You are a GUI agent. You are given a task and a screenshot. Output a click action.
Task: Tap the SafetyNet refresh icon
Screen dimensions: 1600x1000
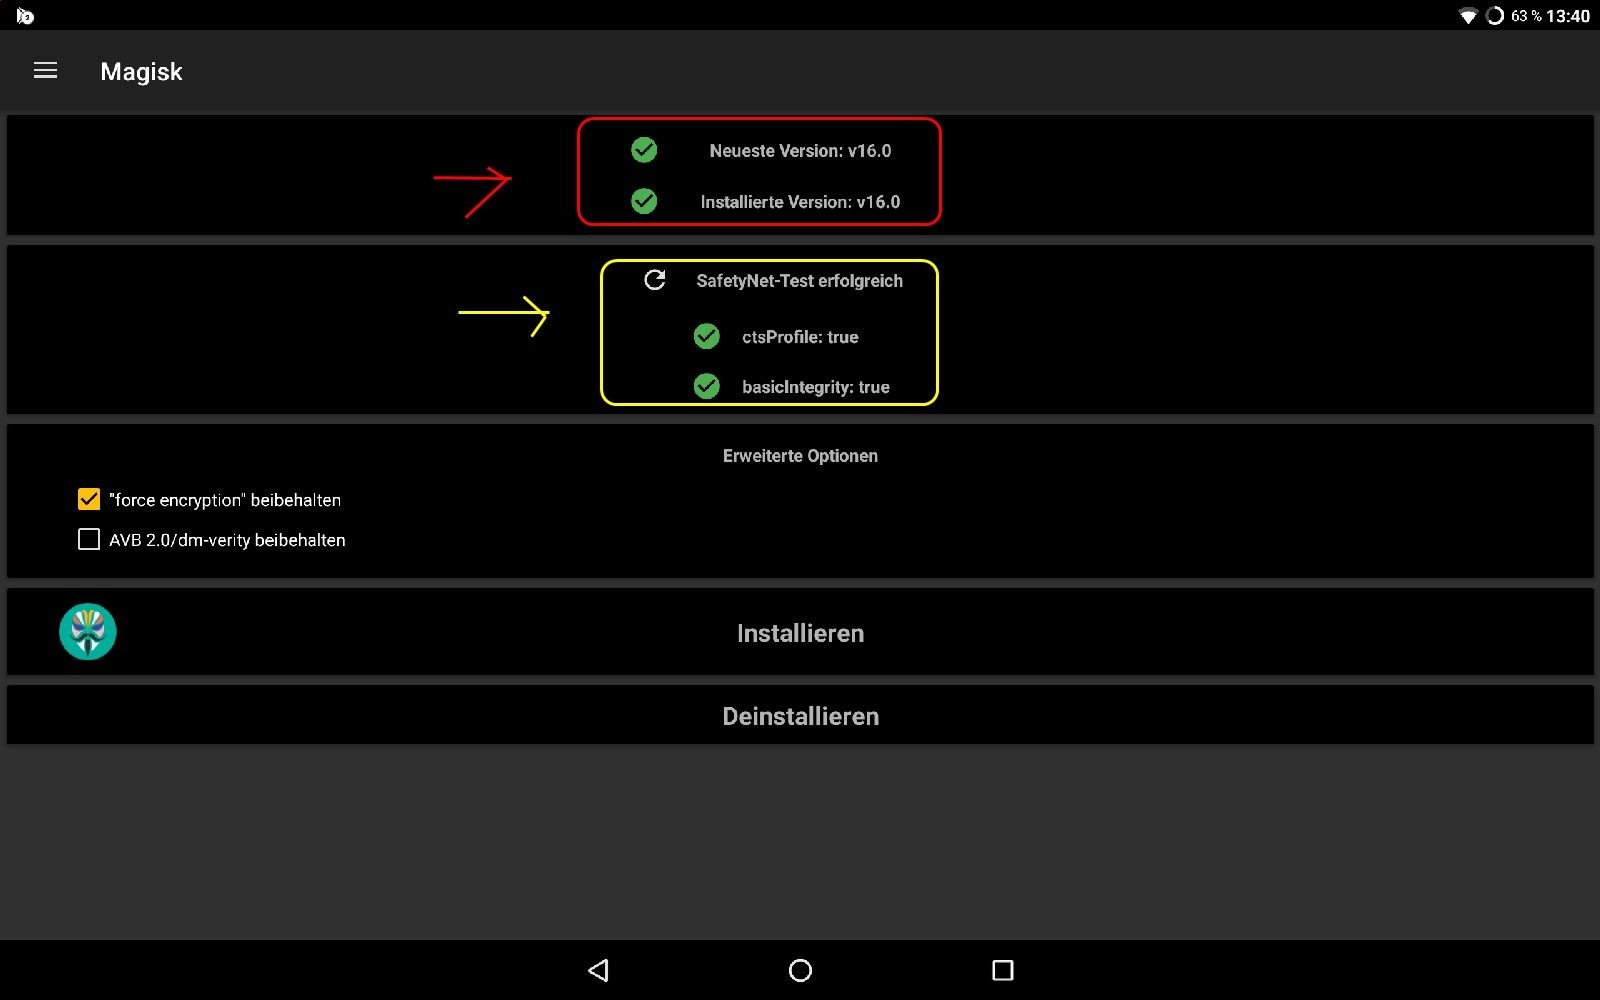click(x=655, y=280)
